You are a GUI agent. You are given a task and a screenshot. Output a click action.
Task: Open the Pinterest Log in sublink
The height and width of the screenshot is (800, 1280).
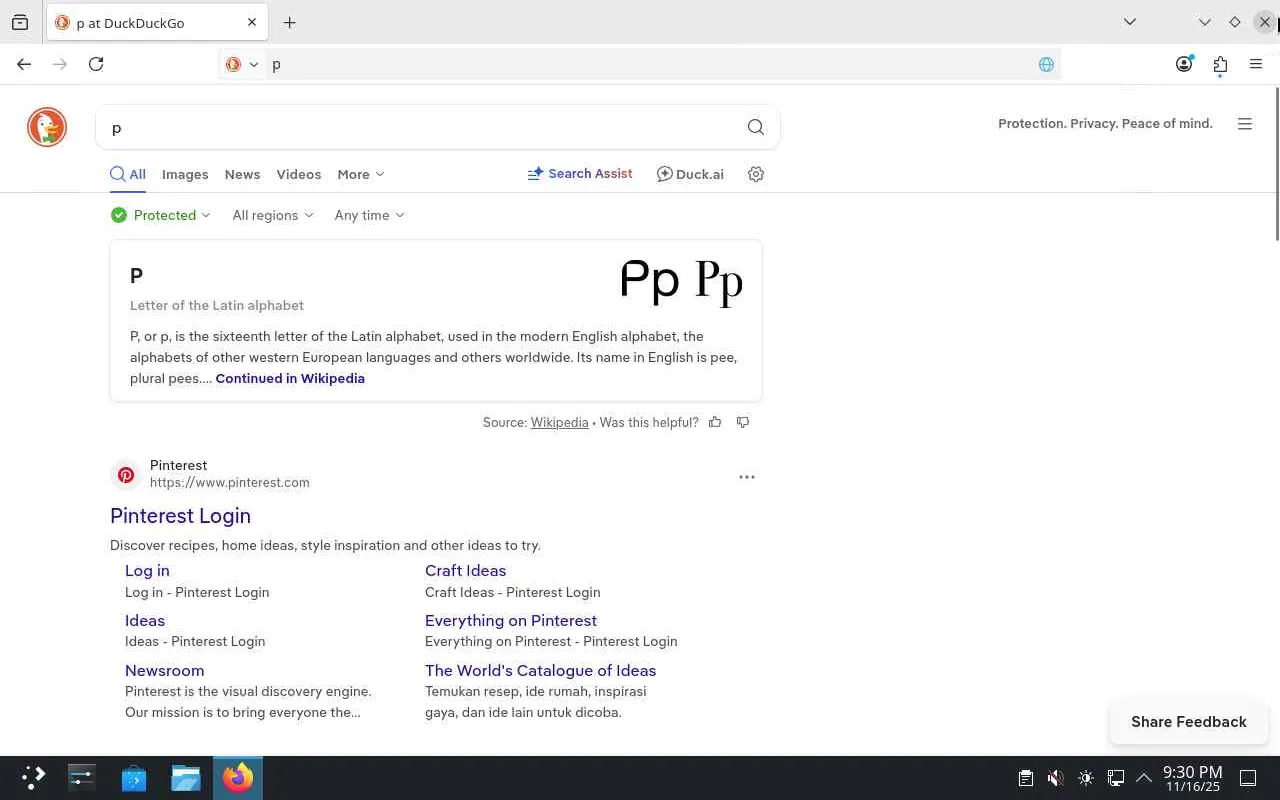click(147, 571)
